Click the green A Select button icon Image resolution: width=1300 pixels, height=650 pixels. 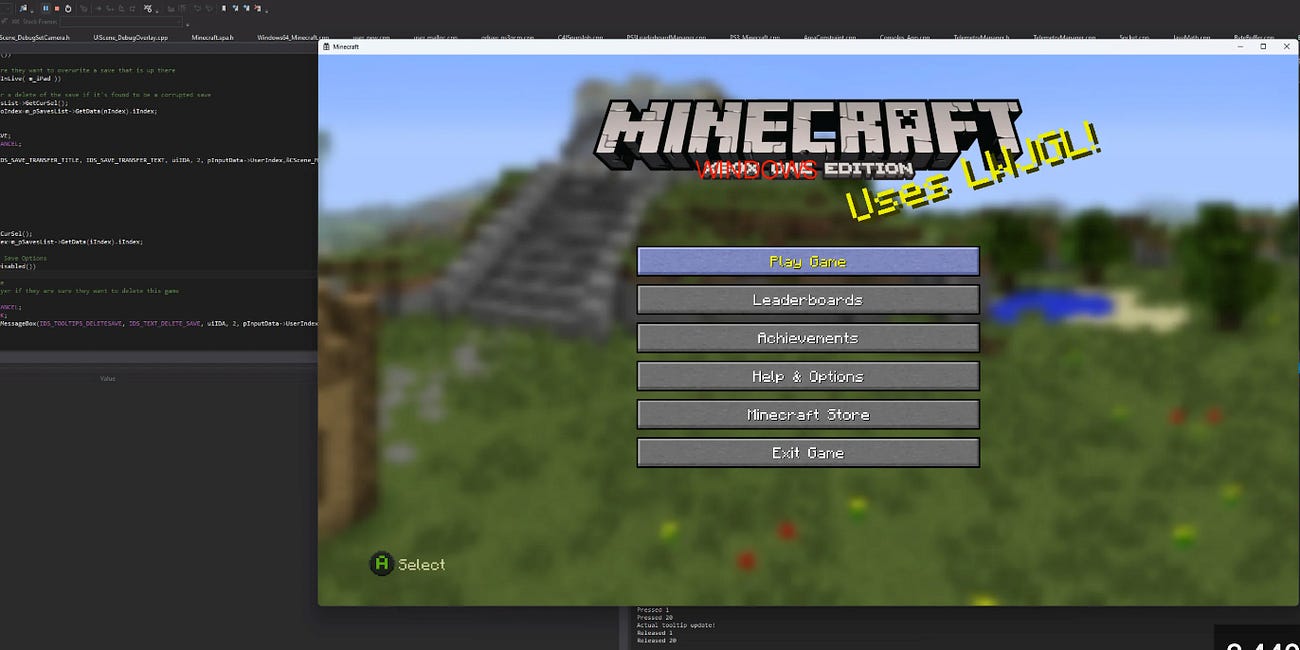coord(381,564)
